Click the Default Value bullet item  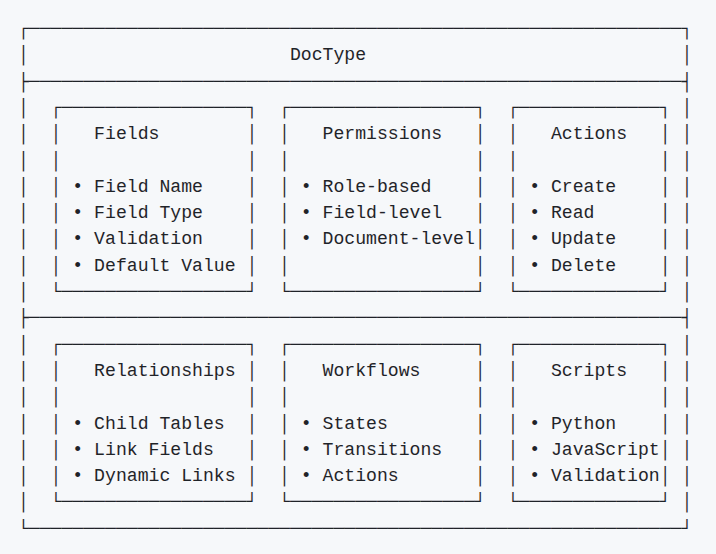click(164, 265)
